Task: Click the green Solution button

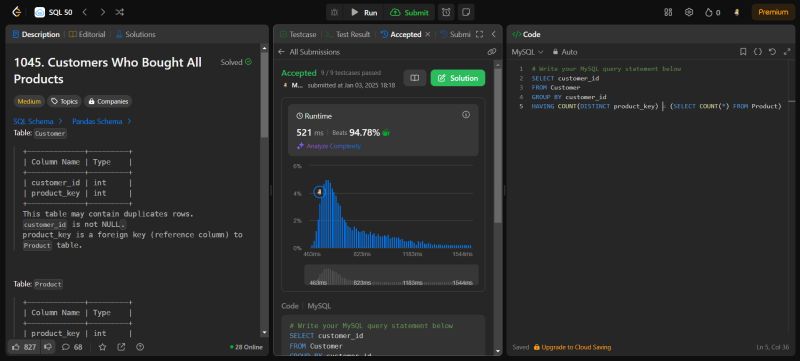Action: pos(458,78)
